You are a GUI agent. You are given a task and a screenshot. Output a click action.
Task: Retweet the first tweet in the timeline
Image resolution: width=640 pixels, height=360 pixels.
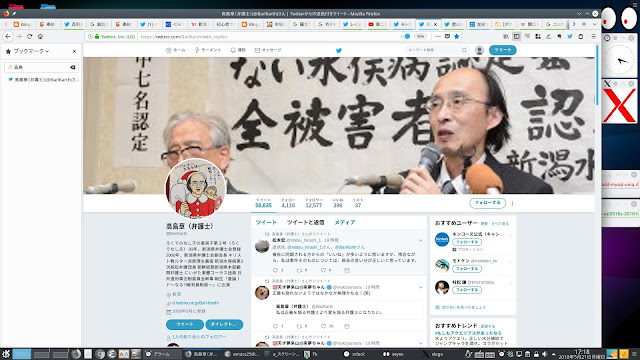300,270
